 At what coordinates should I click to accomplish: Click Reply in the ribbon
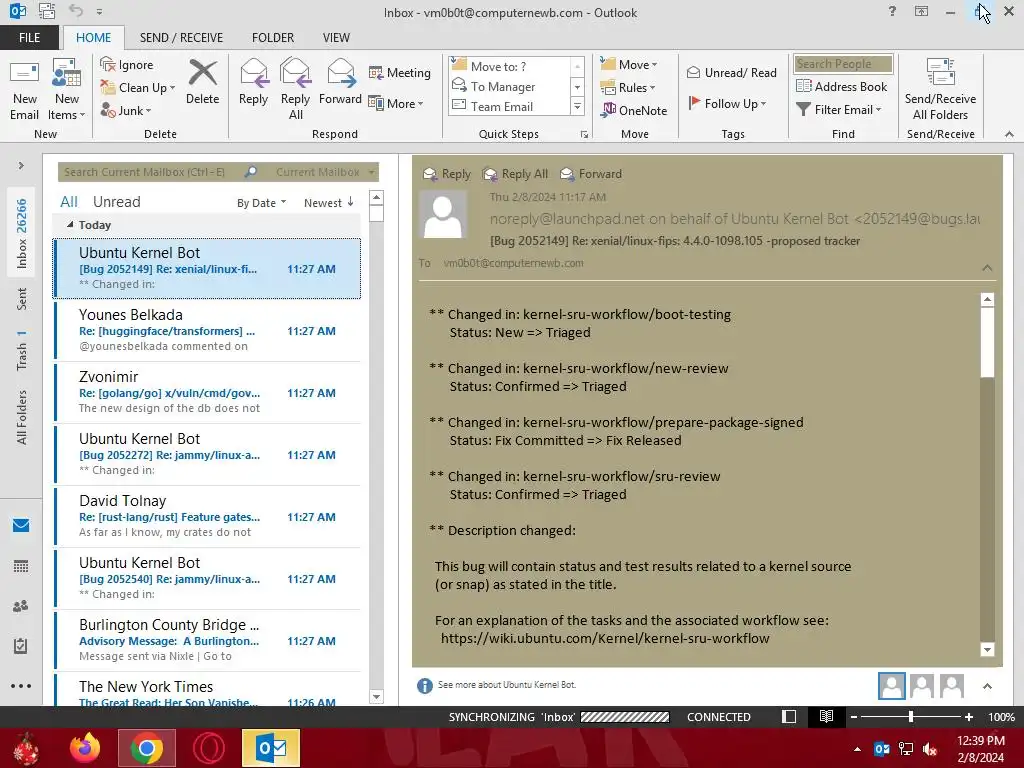tap(253, 83)
